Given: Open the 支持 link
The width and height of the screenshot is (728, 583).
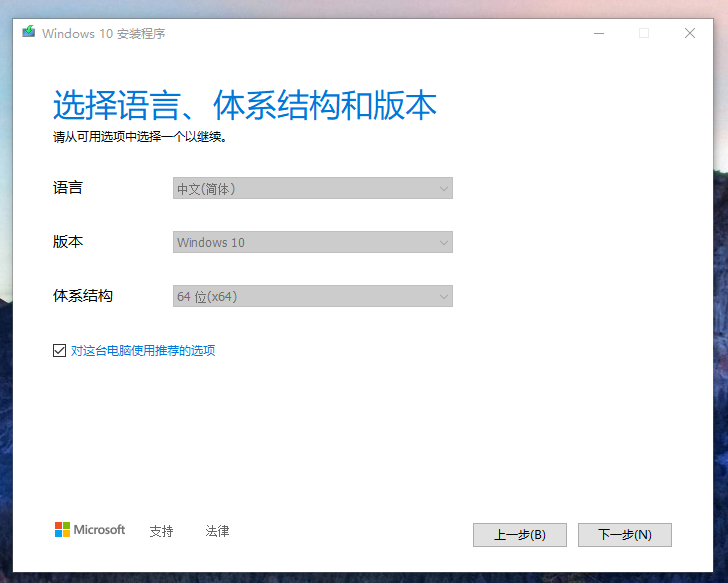Looking at the screenshot, I should (x=162, y=531).
